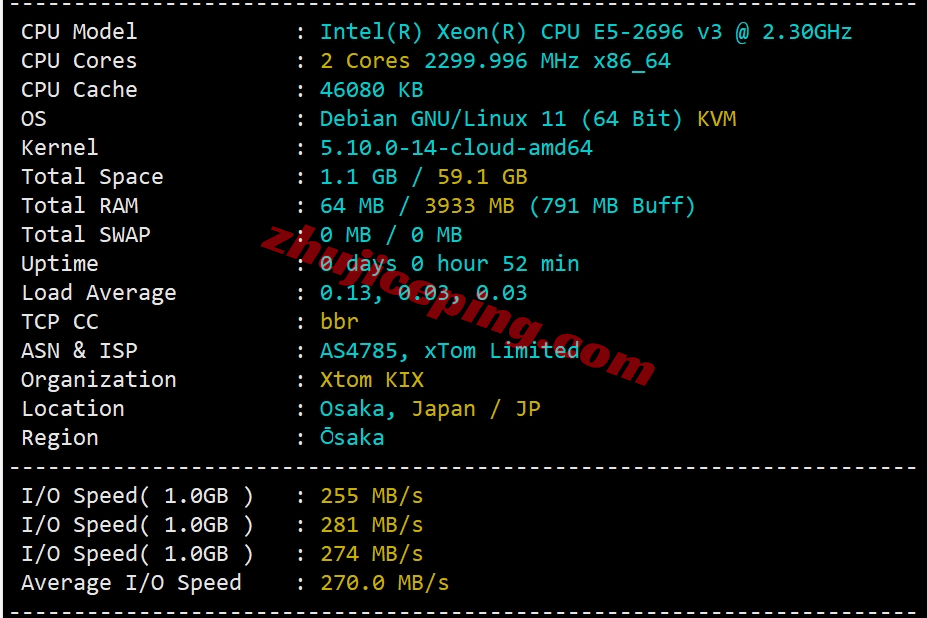Click the ASN & ISP label
This screenshot has height=618, width=927.
point(79,351)
